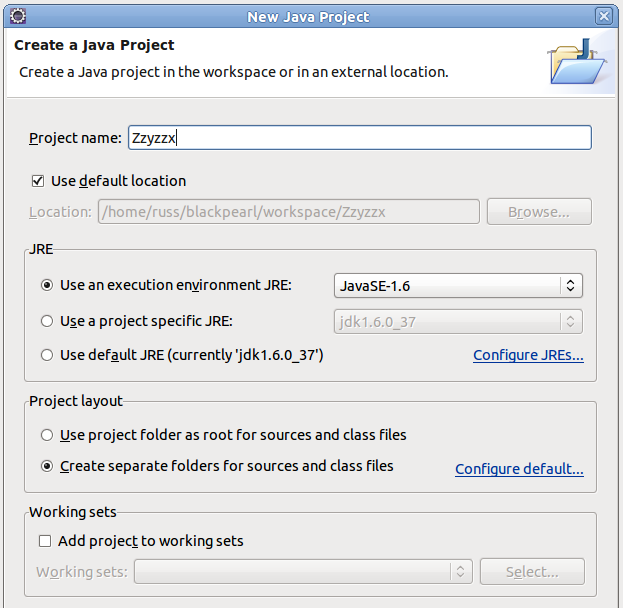
Task: Uncheck the Use default location checkbox
Action: tap(38, 181)
